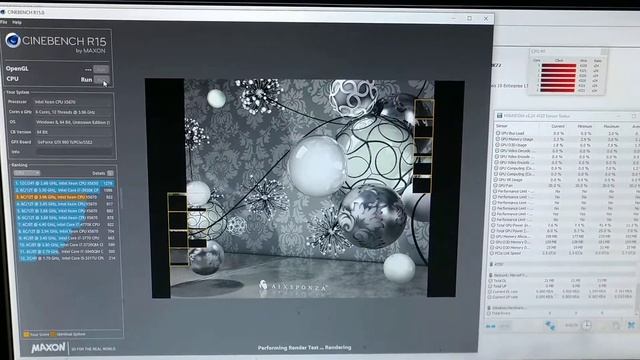Open the Ranking filter dropdown
Image resolution: width=640 pixels, height=360 pixels.
click(27, 173)
